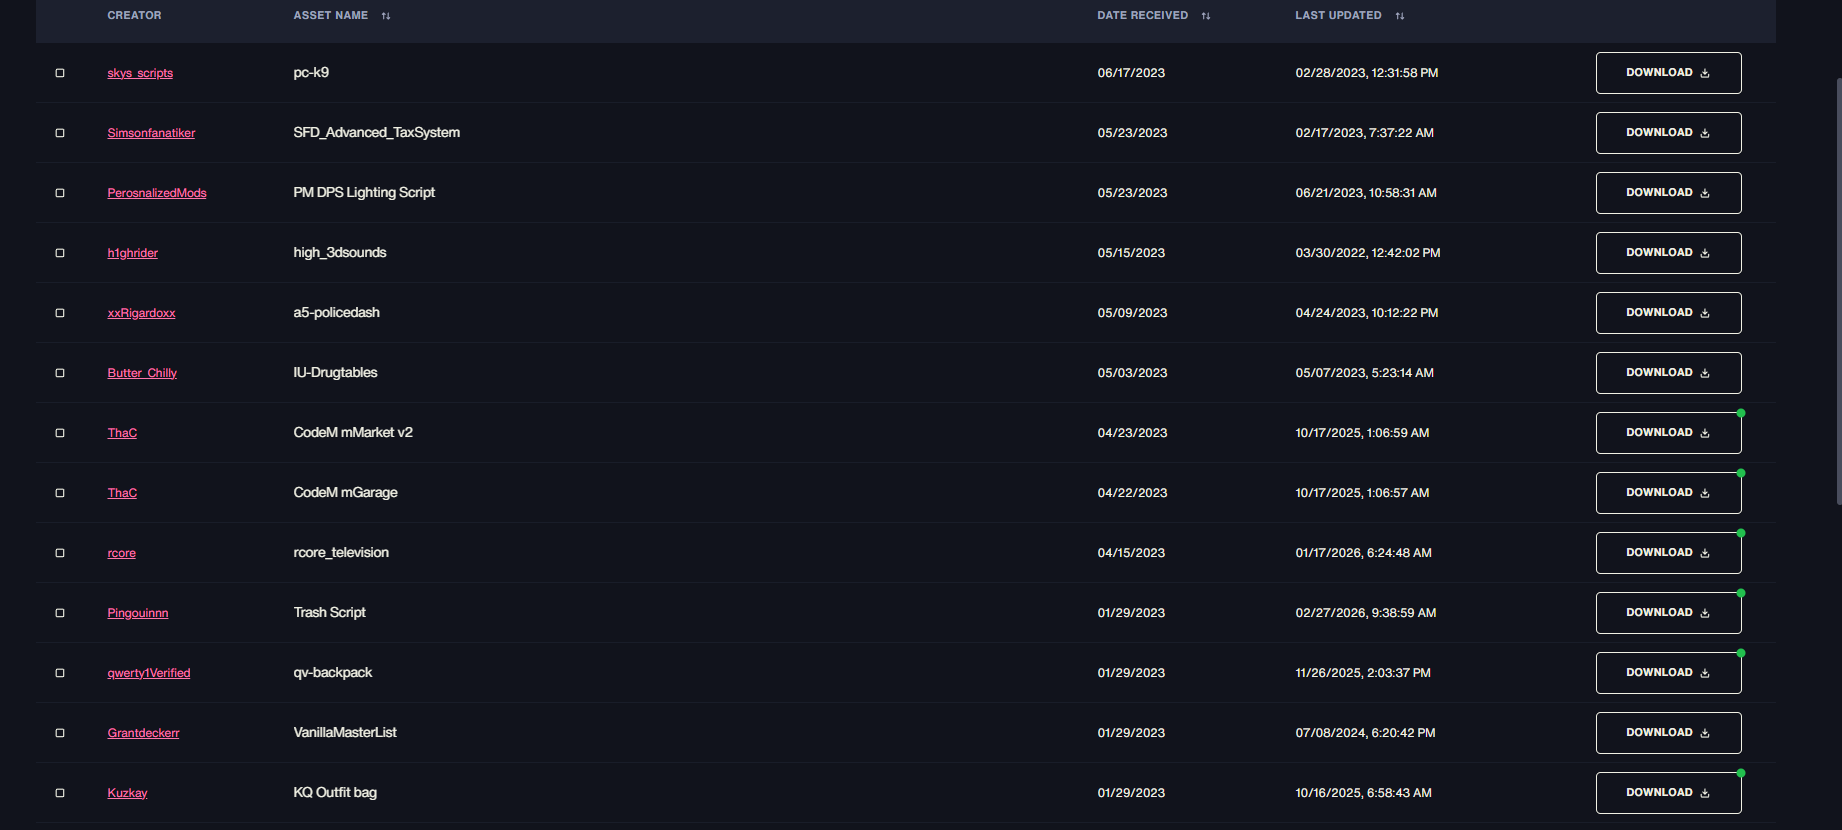The width and height of the screenshot is (1842, 830).
Task: Download VanillaMasterList asset
Action: (1668, 733)
